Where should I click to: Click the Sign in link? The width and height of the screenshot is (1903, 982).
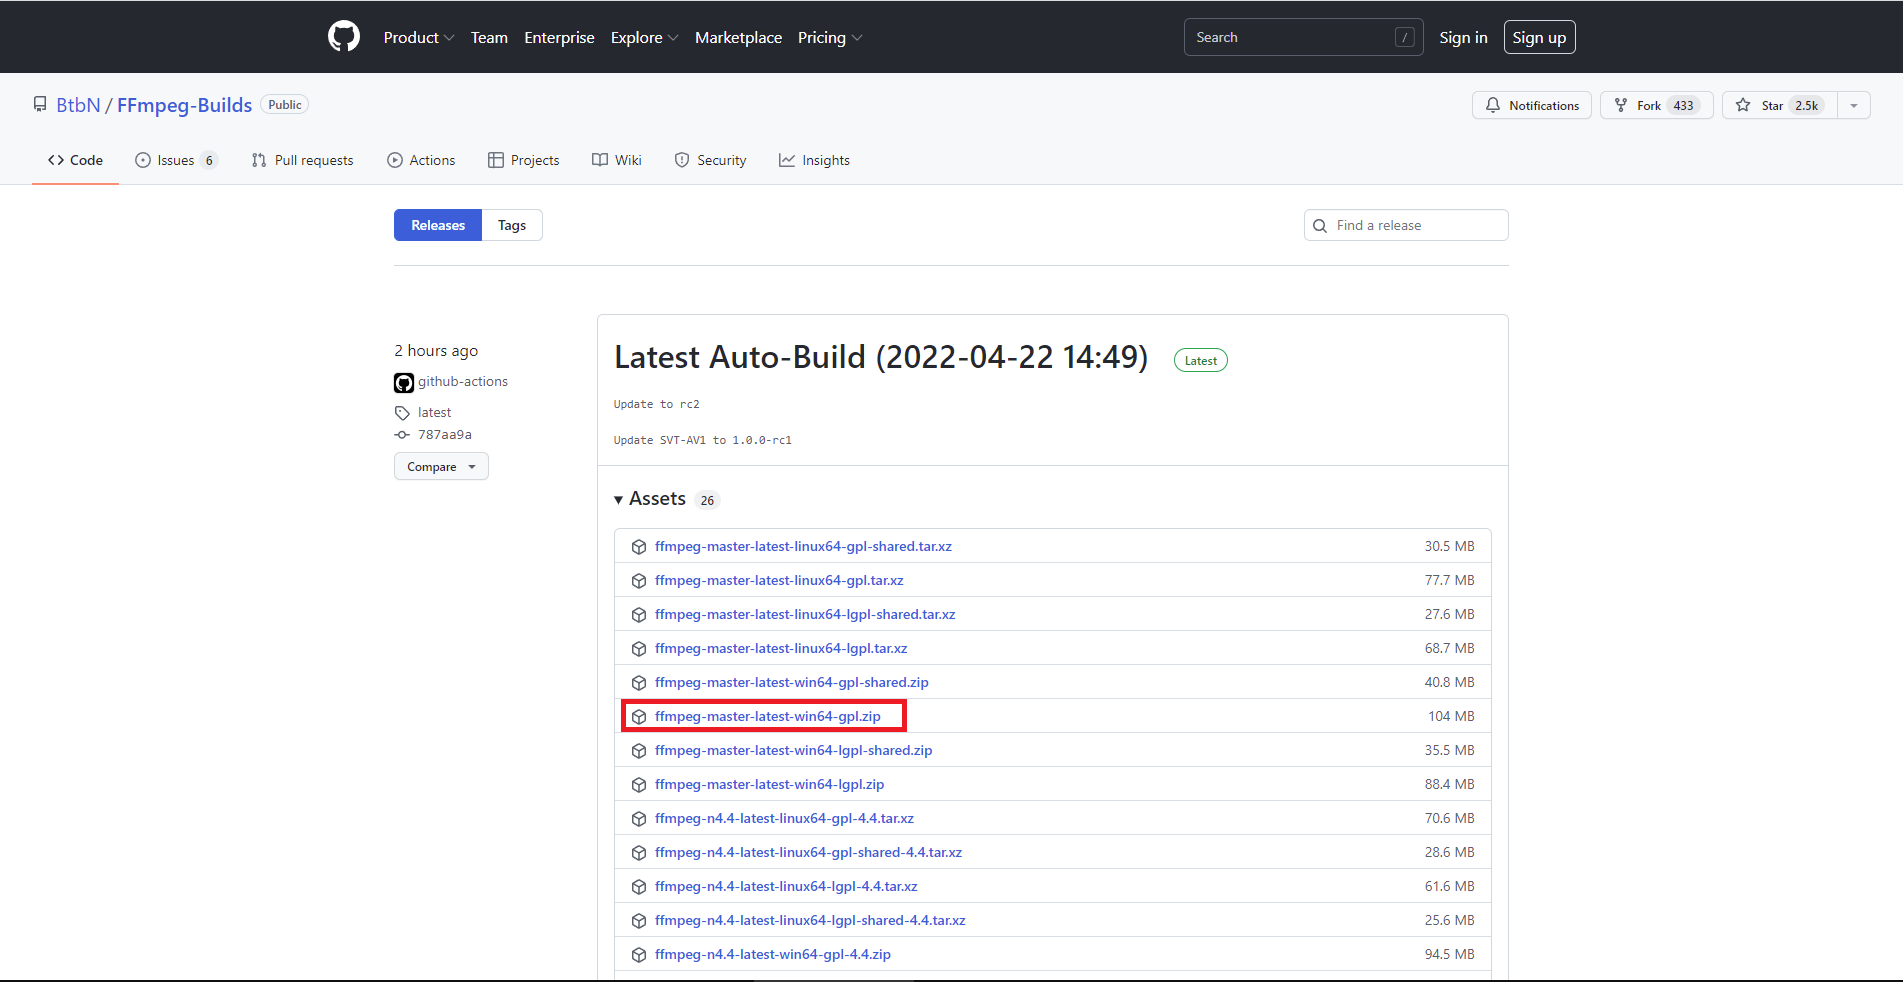pyautogui.click(x=1463, y=37)
